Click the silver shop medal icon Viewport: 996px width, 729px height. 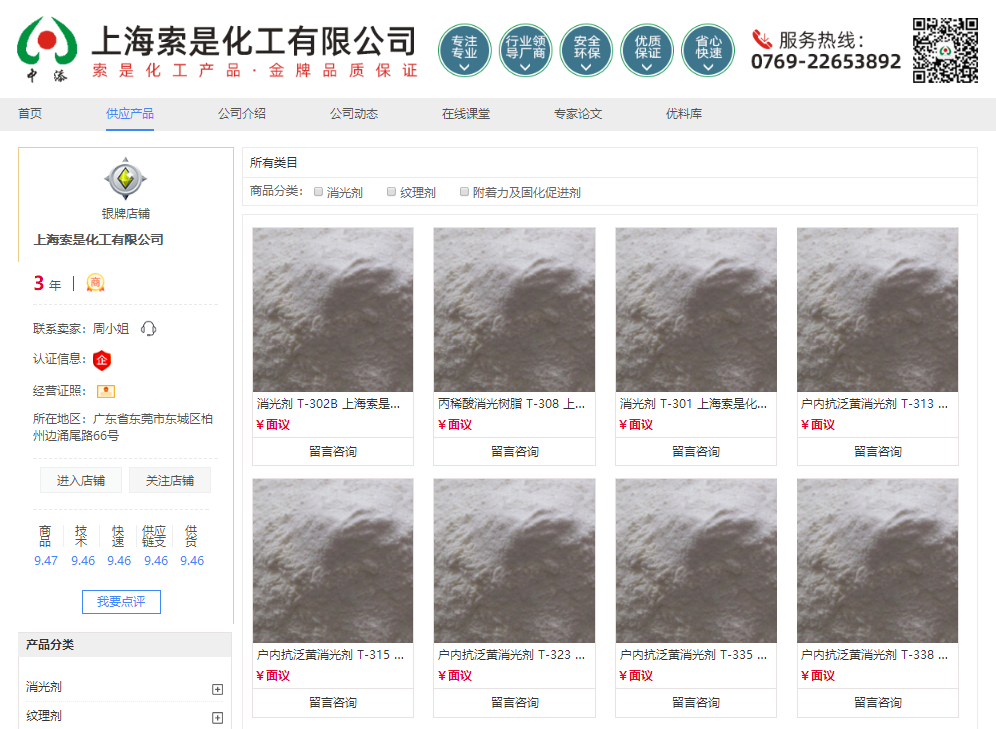coord(126,178)
